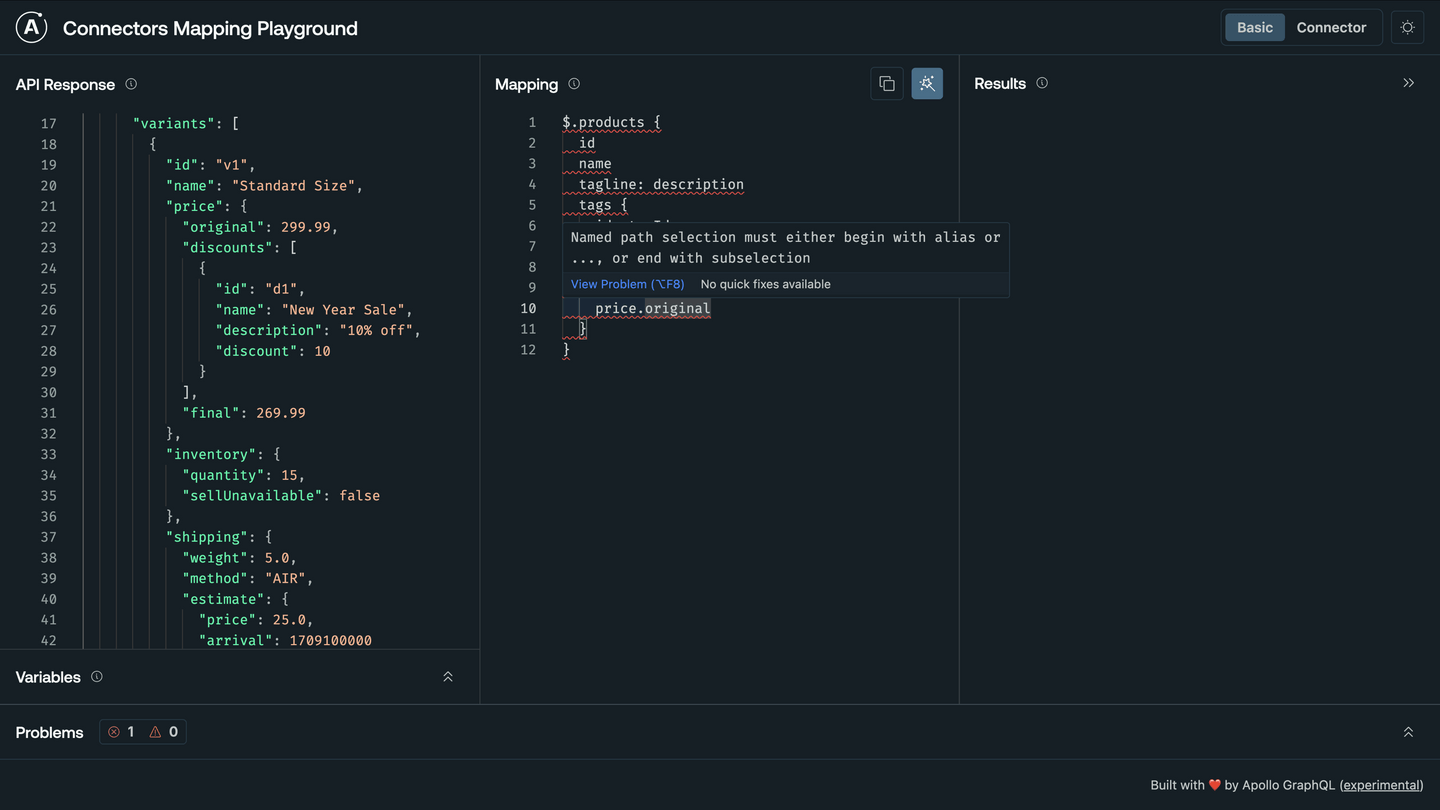The height and width of the screenshot is (810, 1440).
Task: Place cursor on price.original in mapping editor
Action: pyautogui.click(x=652, y=308)
